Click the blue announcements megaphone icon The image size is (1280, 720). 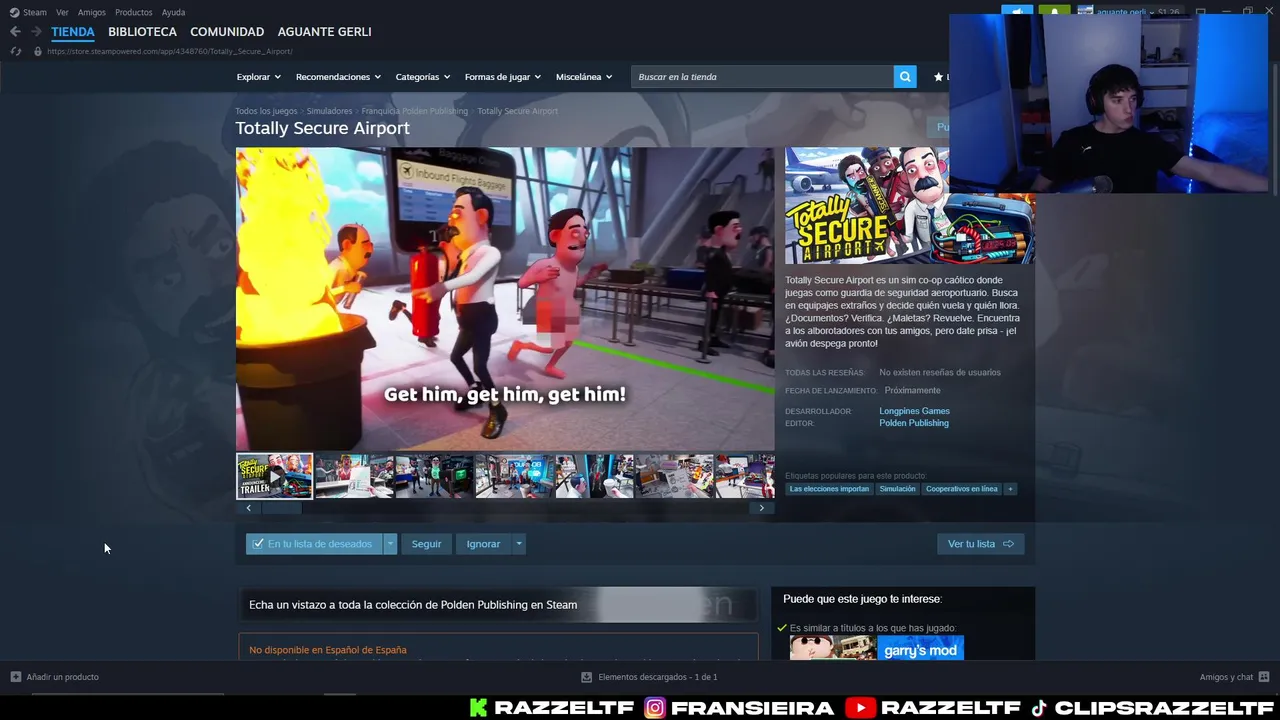1017,12
